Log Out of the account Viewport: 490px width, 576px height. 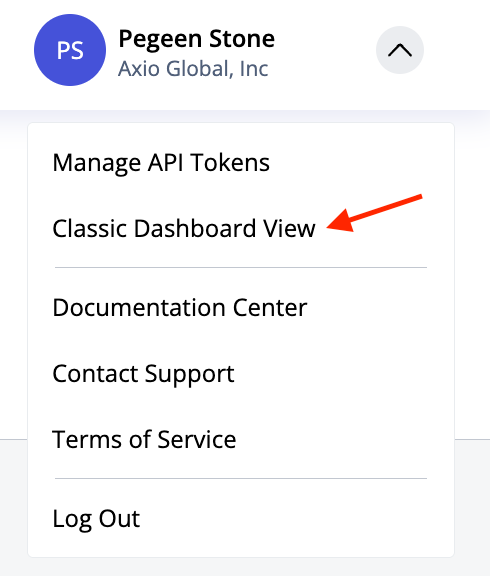[x=96, y=519]
